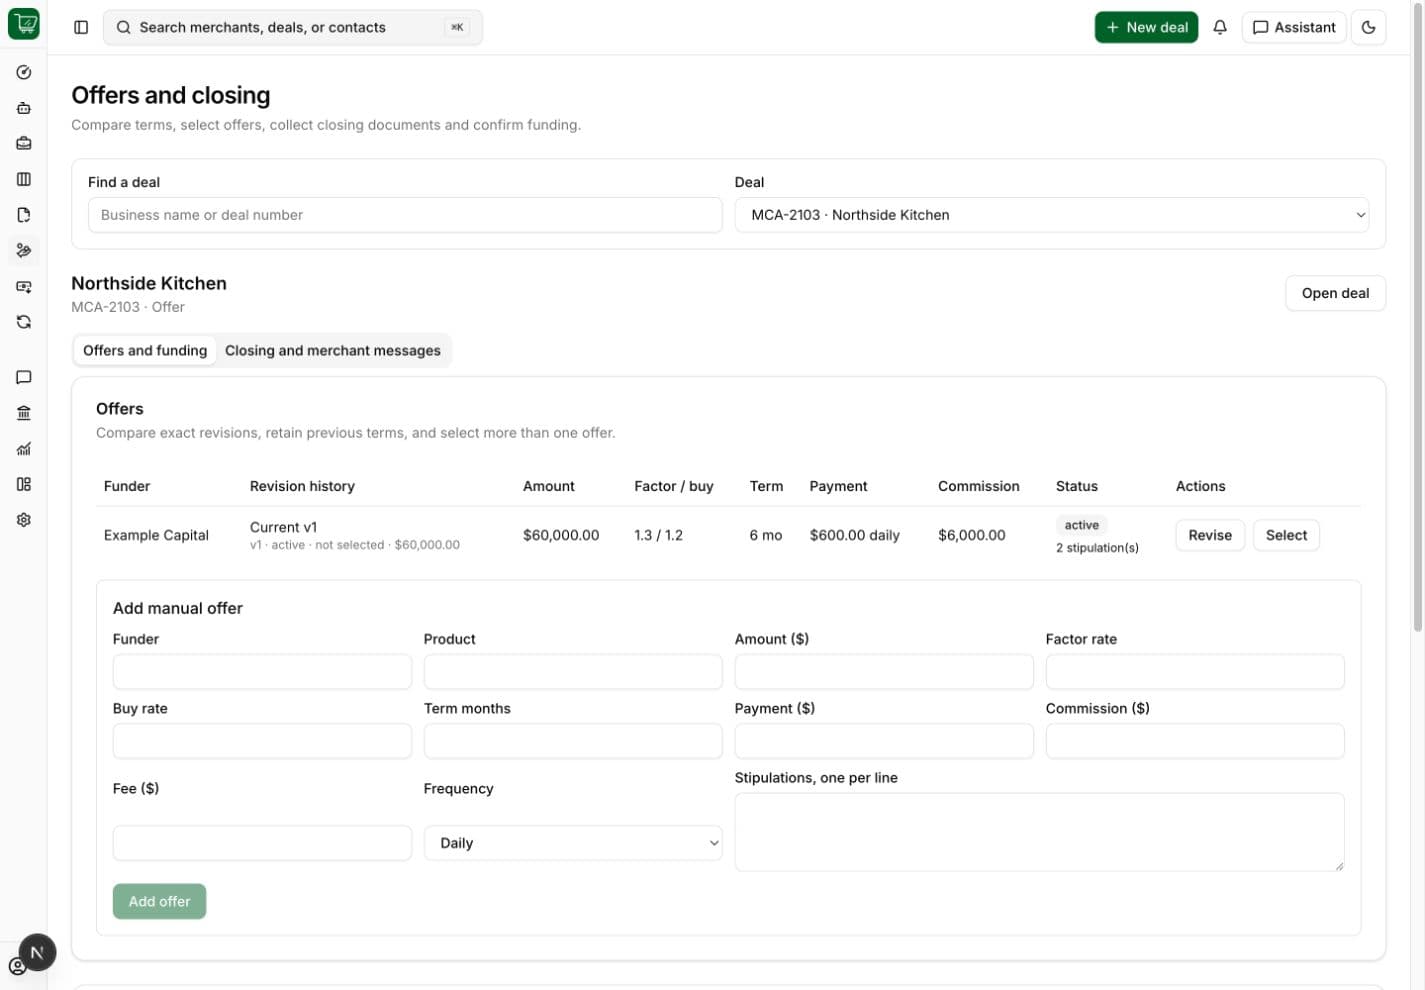
Task: Click the Term months input field
Action: coord(573,741)
